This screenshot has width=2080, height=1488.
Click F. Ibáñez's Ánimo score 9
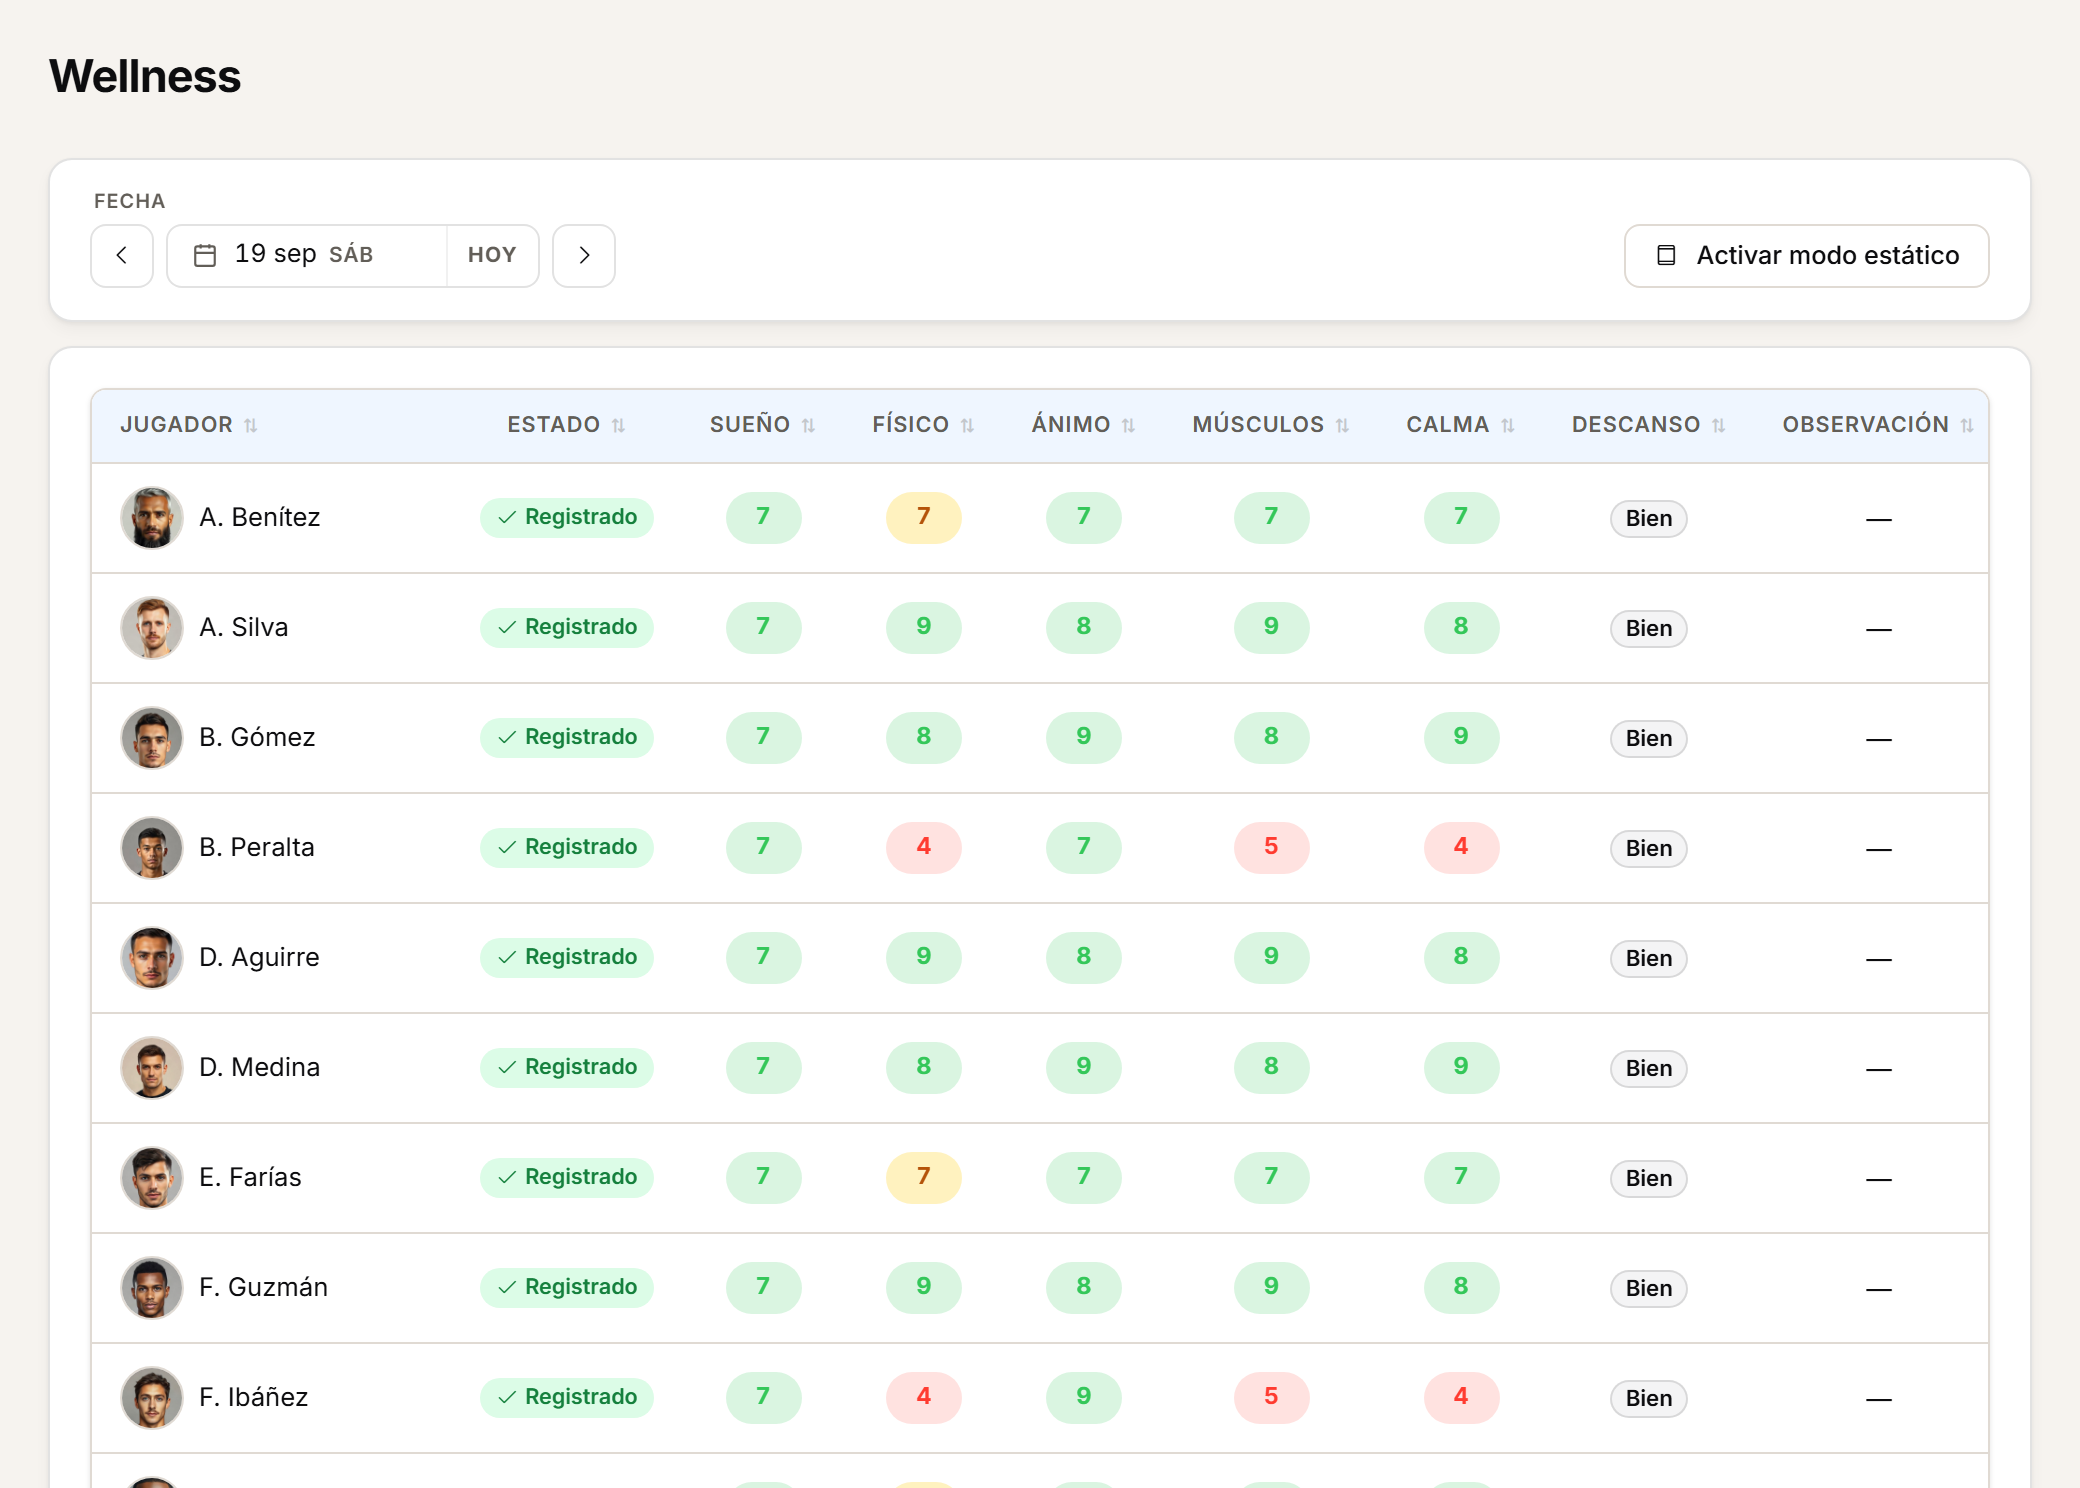1084,1397
